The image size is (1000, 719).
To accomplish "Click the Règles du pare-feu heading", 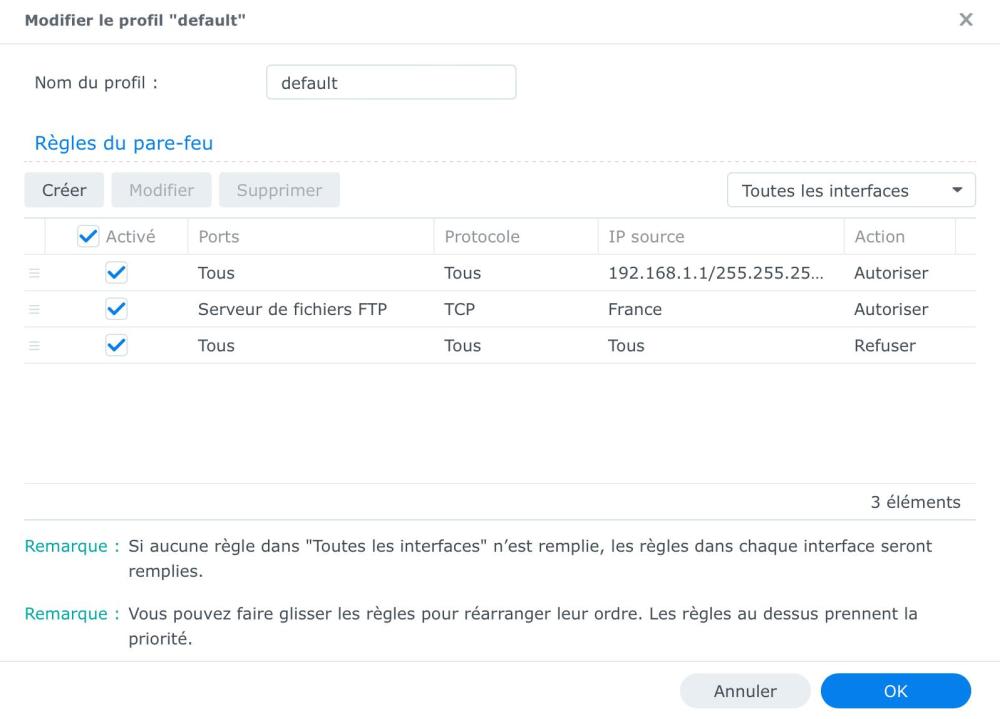I will pyautogui.click(x=124, y=143).
